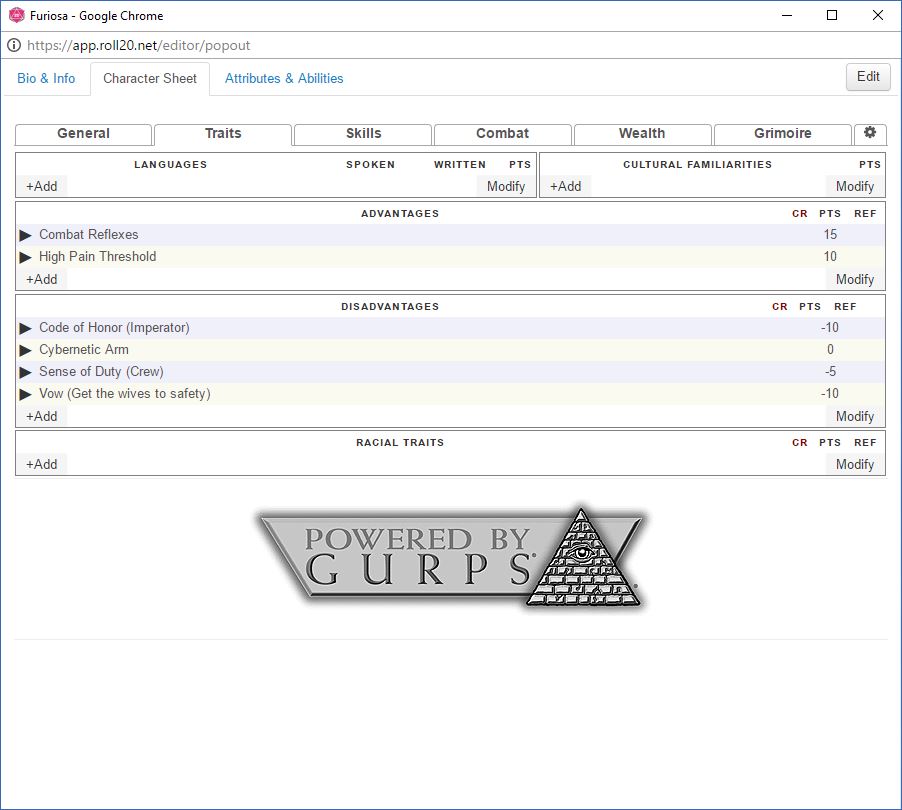The height and width of the screenshot is (810, 902).
Task: Switch to the Skills tab
Action: click(x=363, y=133)
